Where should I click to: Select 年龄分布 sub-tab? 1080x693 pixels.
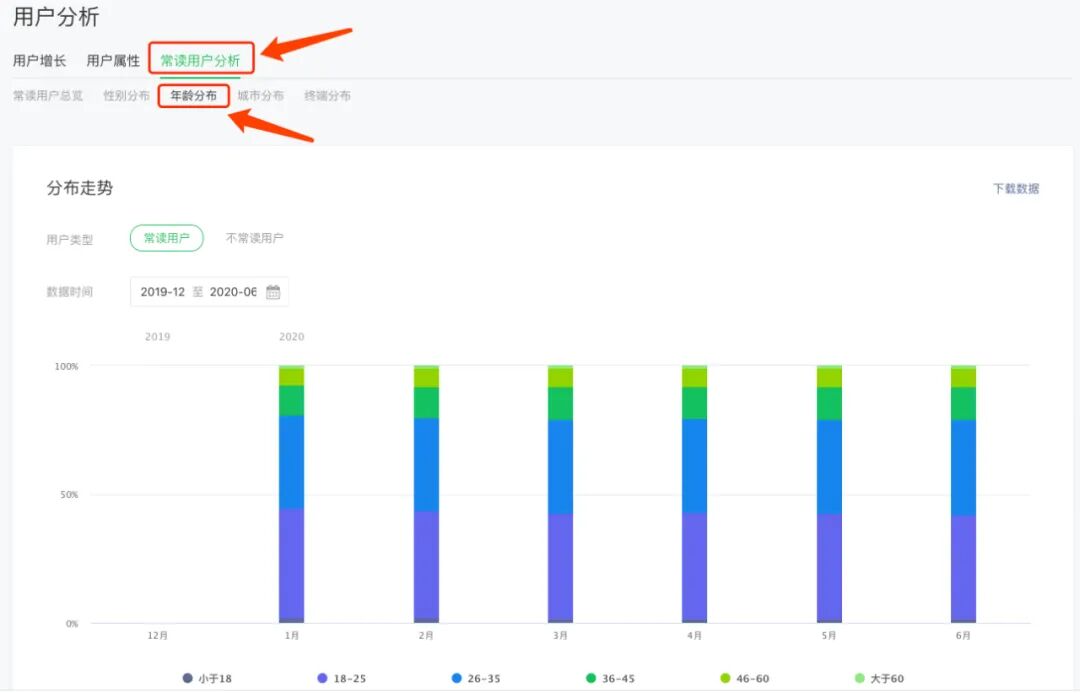click(x=194, y=96)
